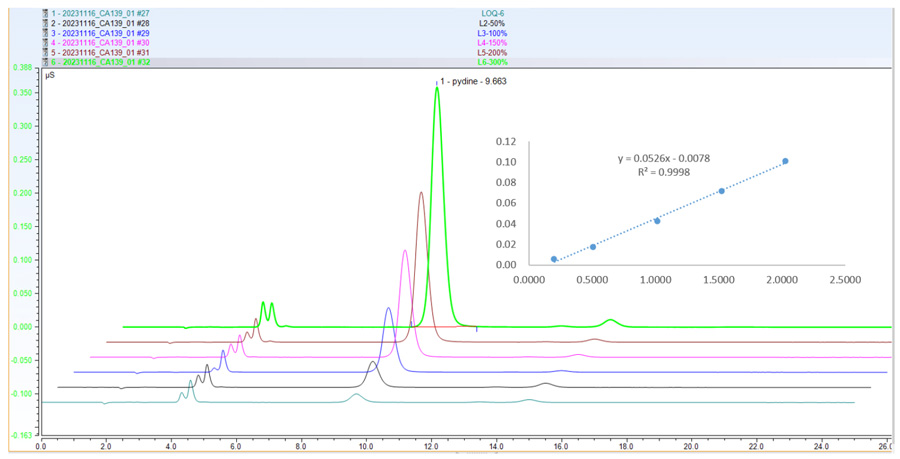Click the icon beside chromatogram 4 #30

pos(46,43)
